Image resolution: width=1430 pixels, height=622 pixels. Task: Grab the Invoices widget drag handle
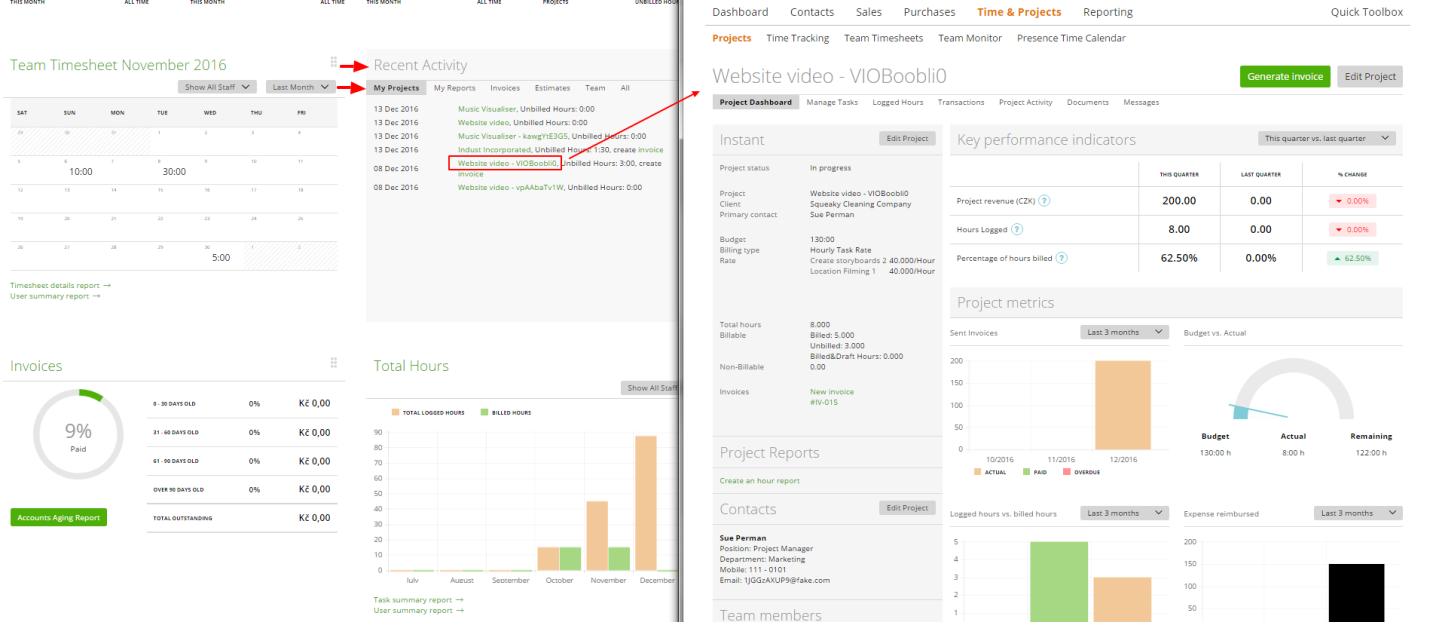click(x=334, y=364)
